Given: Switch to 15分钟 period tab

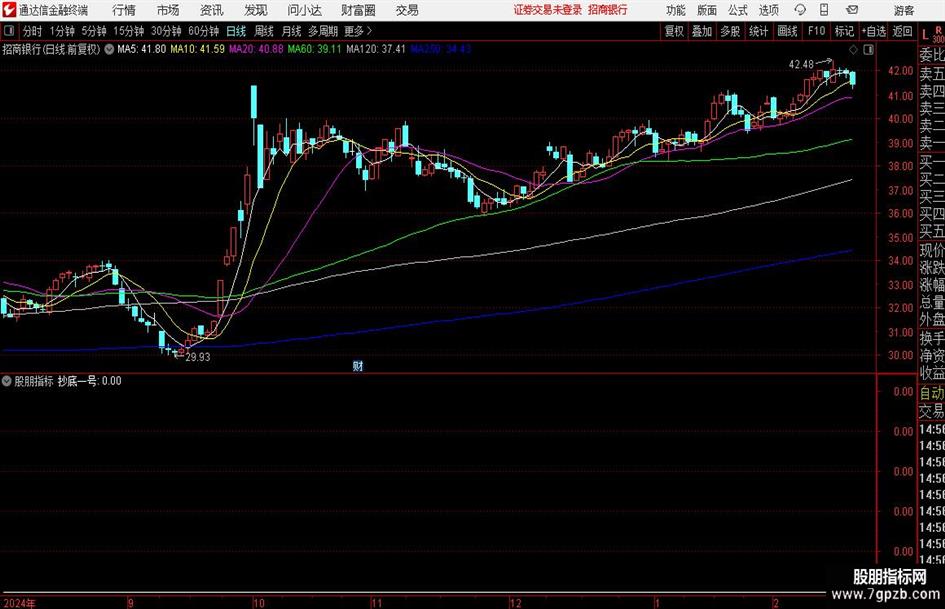Looking at the screenshot, I should click(128, 31).
